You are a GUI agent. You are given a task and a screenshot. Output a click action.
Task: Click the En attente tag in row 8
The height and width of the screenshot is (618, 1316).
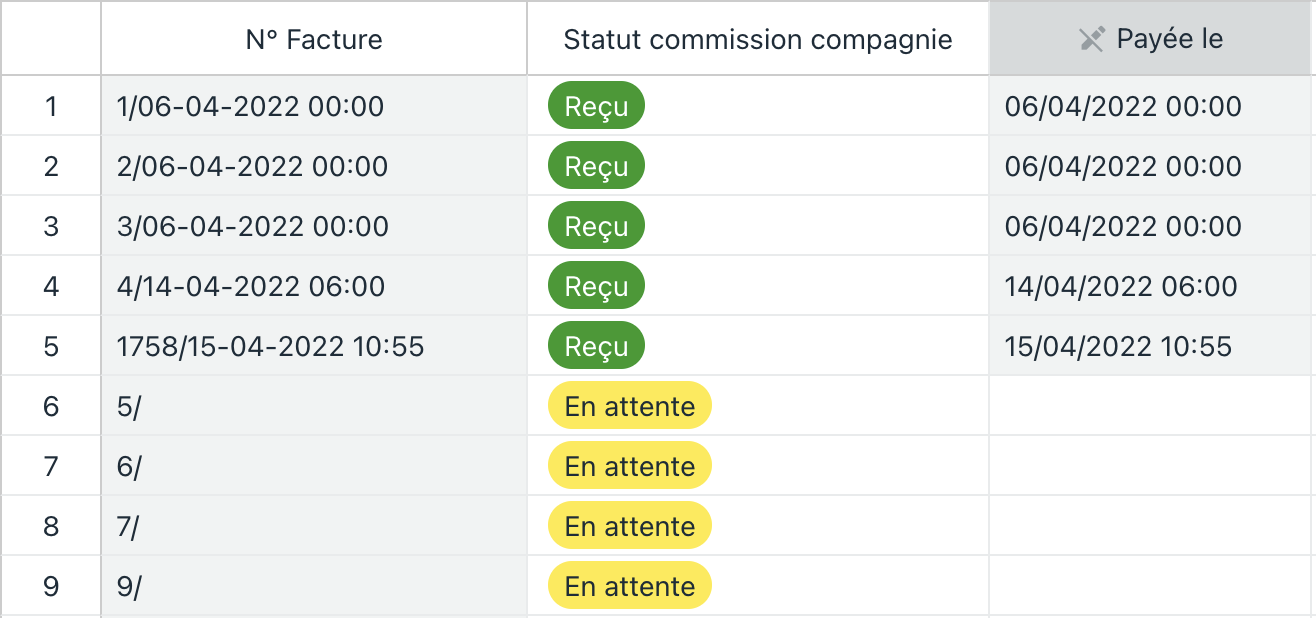(x=629, y=526)
